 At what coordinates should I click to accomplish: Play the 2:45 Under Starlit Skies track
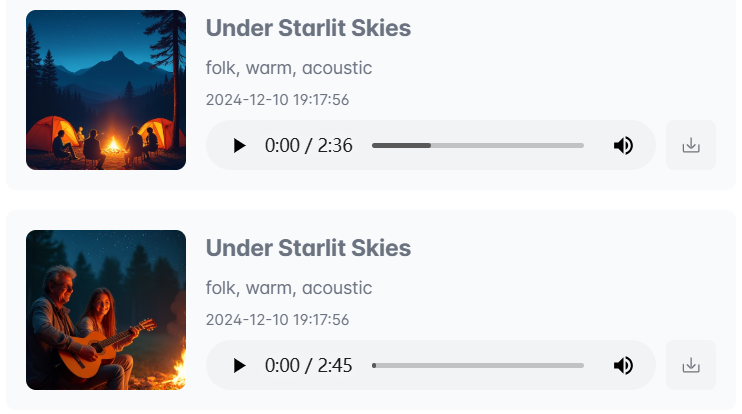[239, 366]
